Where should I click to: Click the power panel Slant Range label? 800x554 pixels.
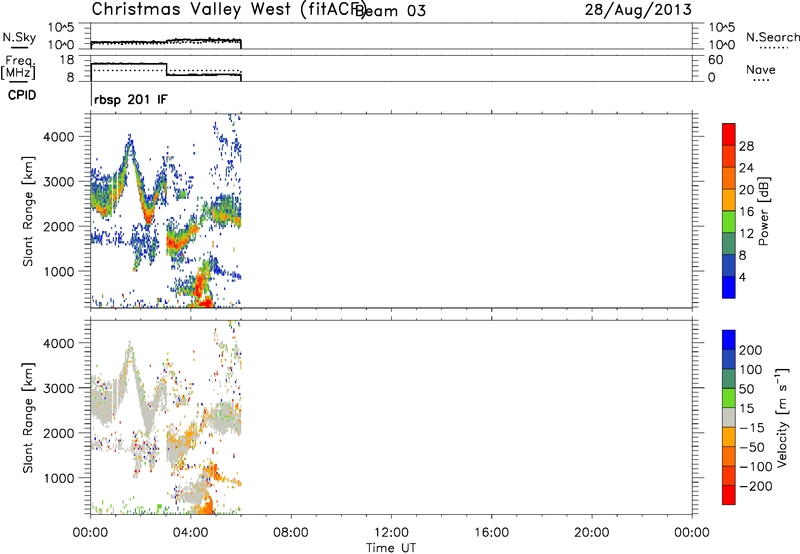28,211
